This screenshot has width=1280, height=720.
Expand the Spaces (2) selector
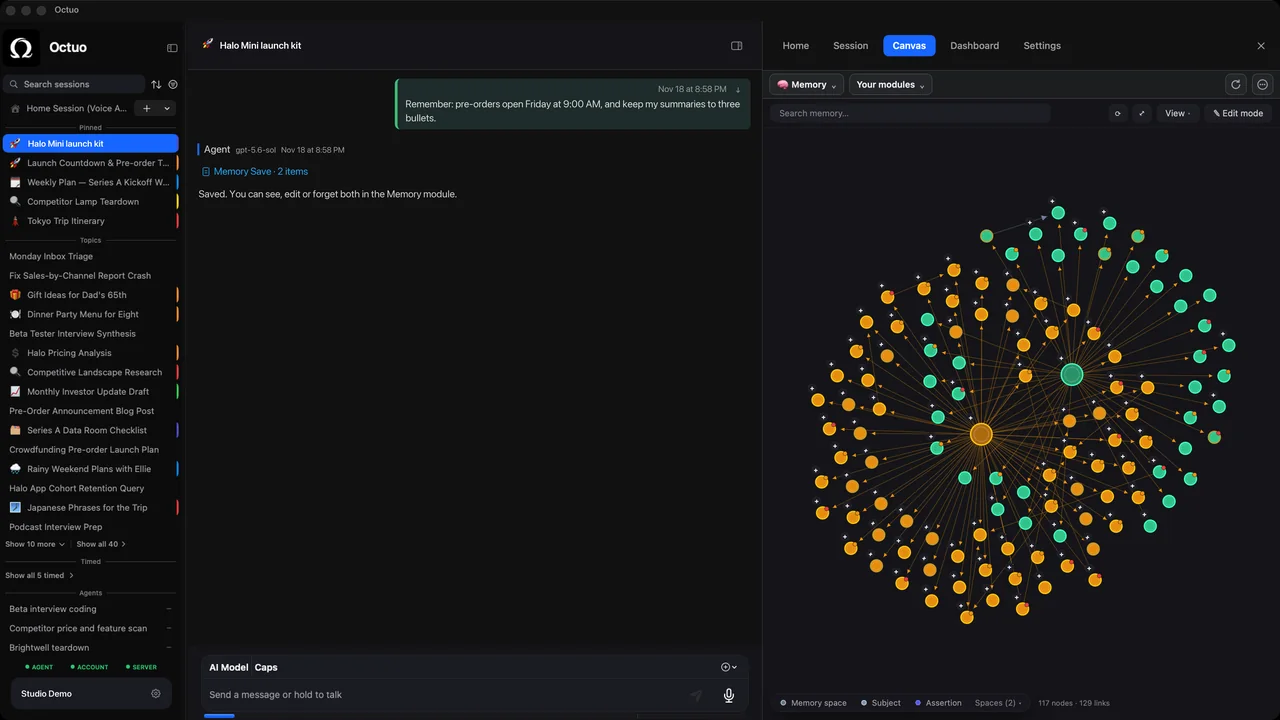(x=998, y=703)
